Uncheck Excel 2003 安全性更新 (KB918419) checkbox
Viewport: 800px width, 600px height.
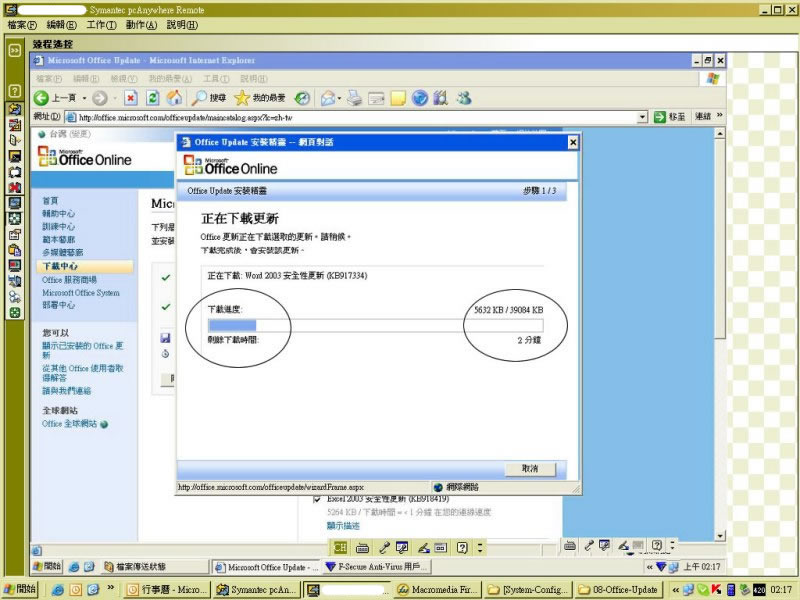(x=317, y=499)
